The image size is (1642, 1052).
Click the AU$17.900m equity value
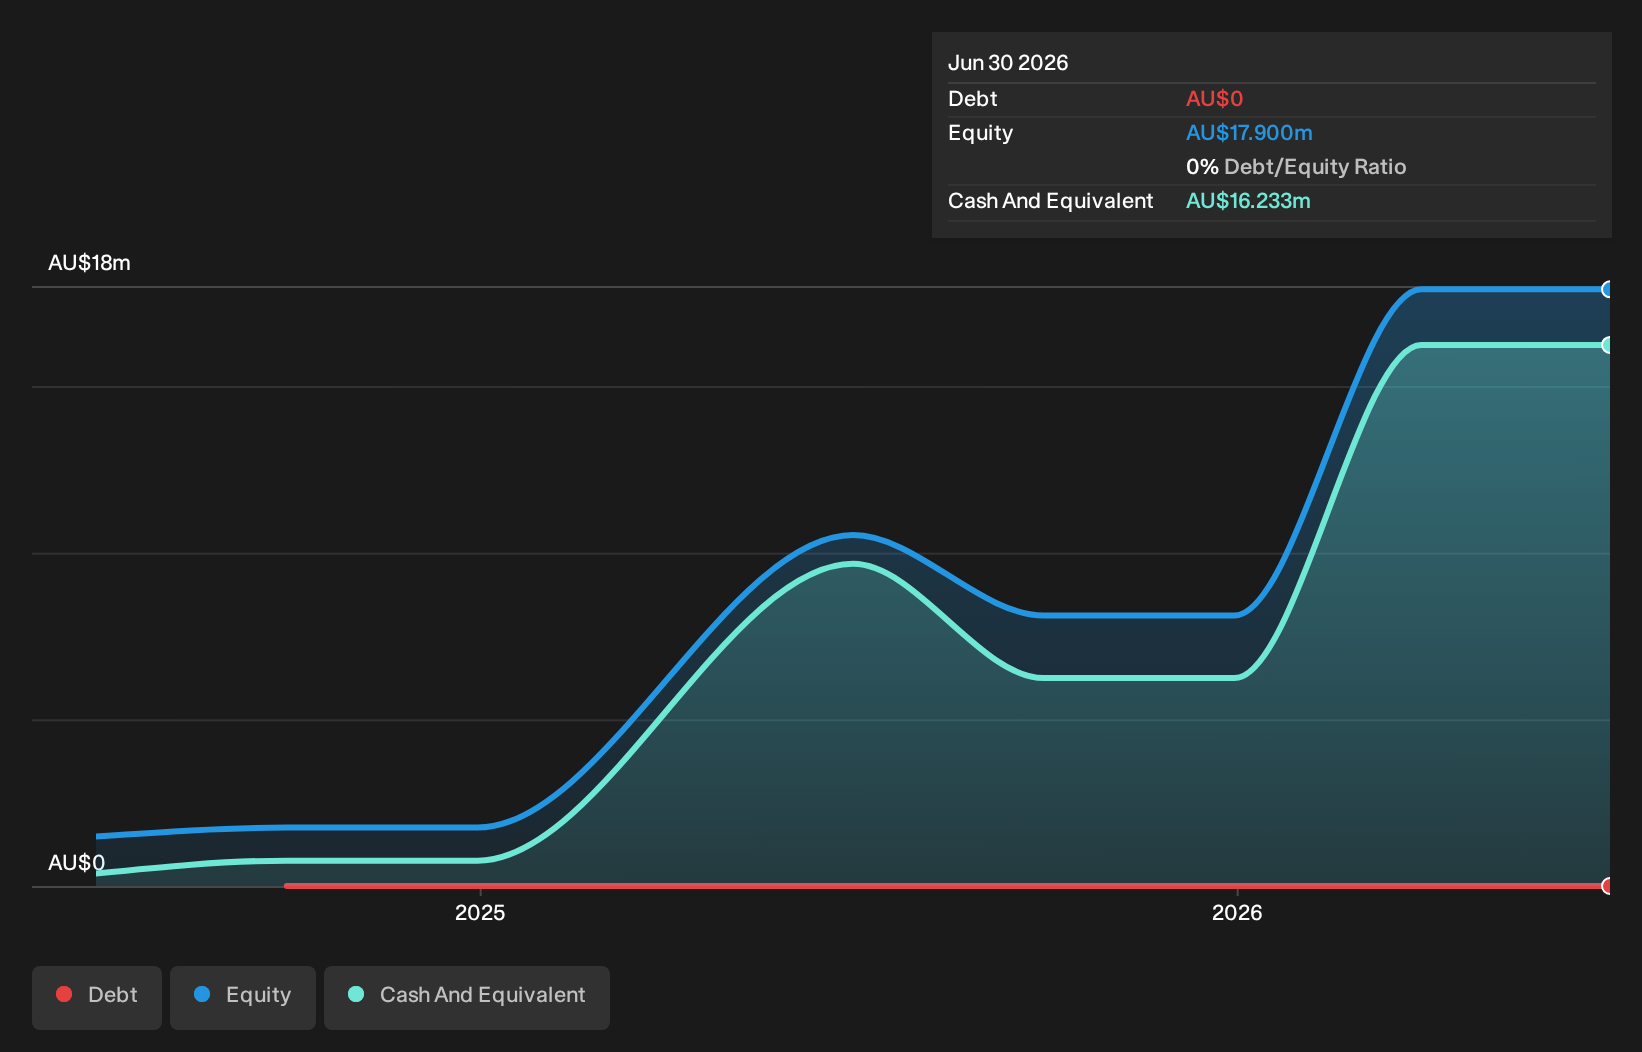click(x=1249, y=133)
